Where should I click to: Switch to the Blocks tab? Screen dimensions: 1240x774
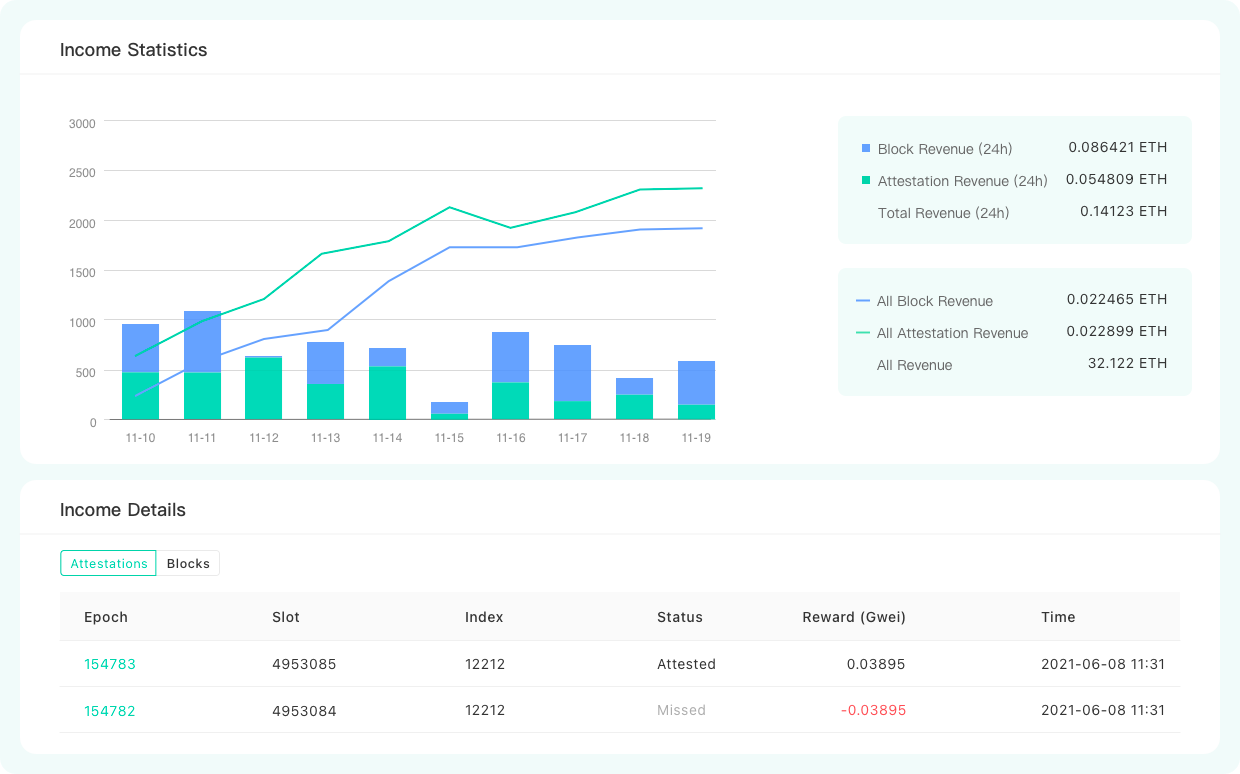(188, 563)
